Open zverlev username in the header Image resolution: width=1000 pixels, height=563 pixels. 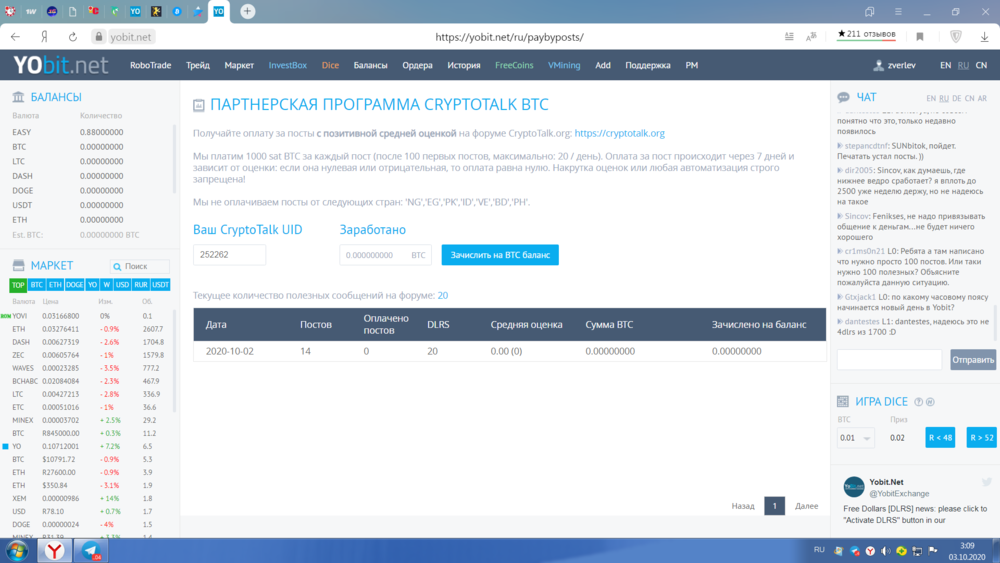[x=901, y=65]
